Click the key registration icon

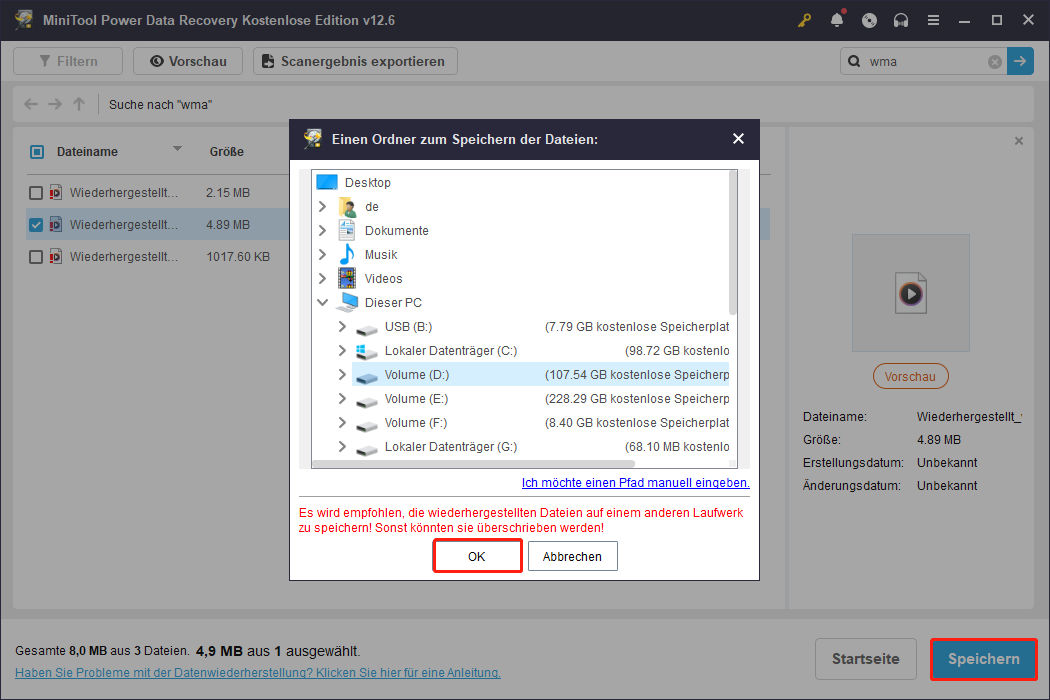point(804,20)
